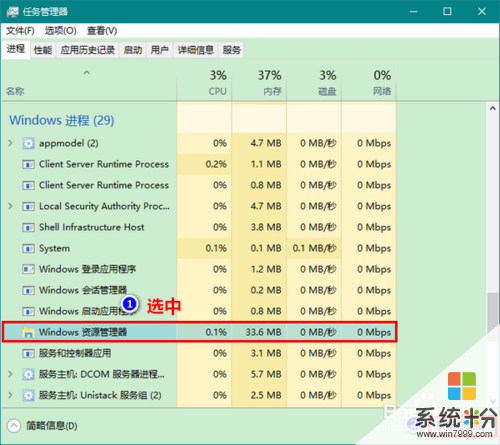Click the Windows 会话管理器 icon
This screenshot has height=445, width=500.
pyautogui.click(x=28, y=291)
